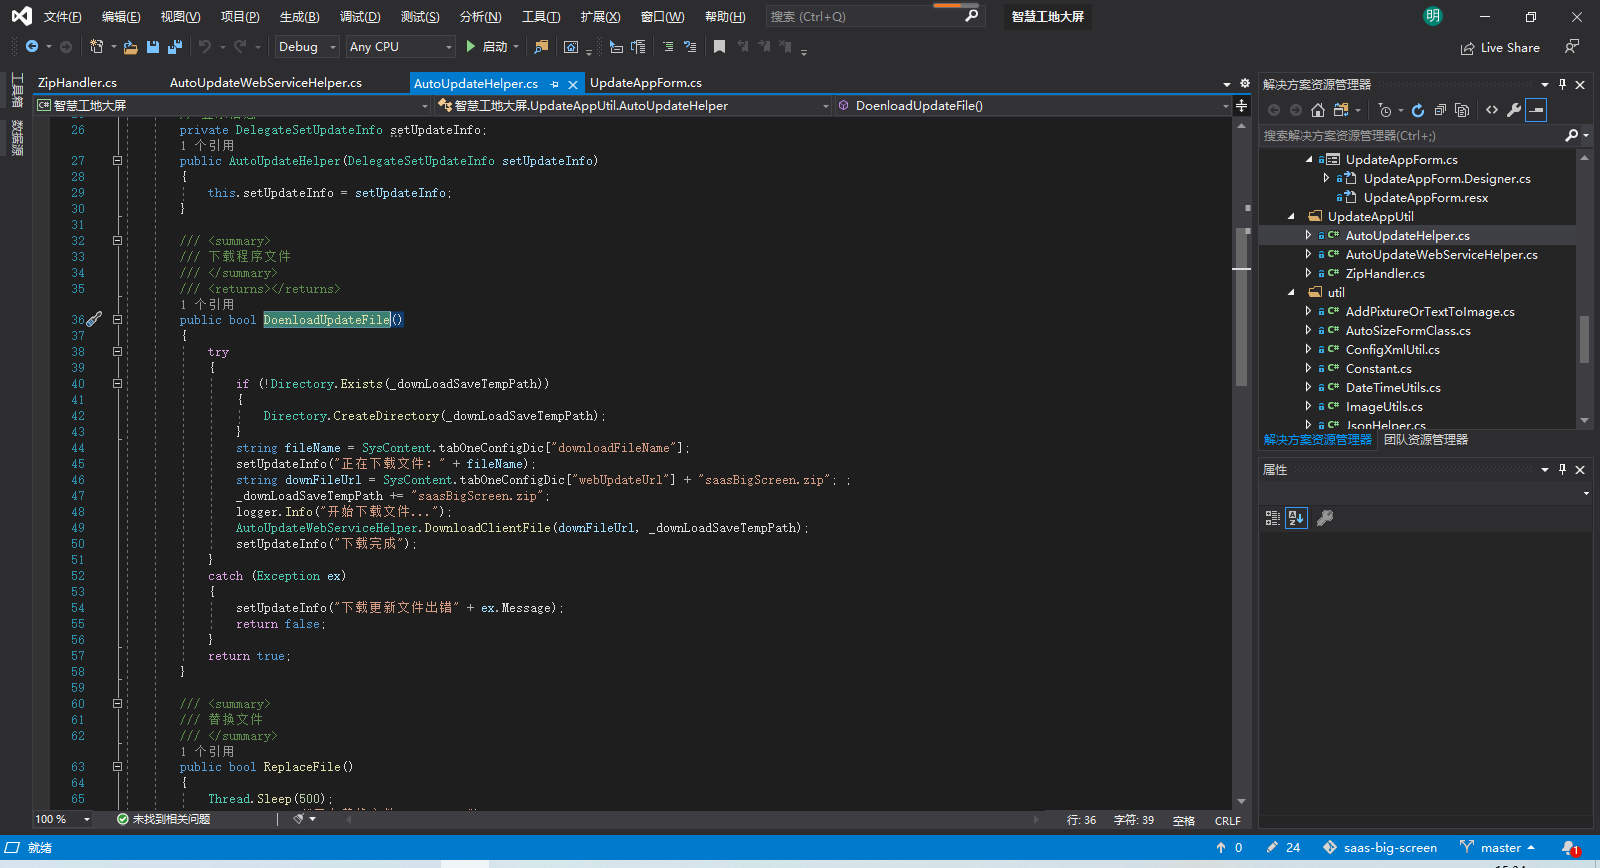
Task: Click Collapse All icon in Solution Explorer
Action: [1440, 110]
